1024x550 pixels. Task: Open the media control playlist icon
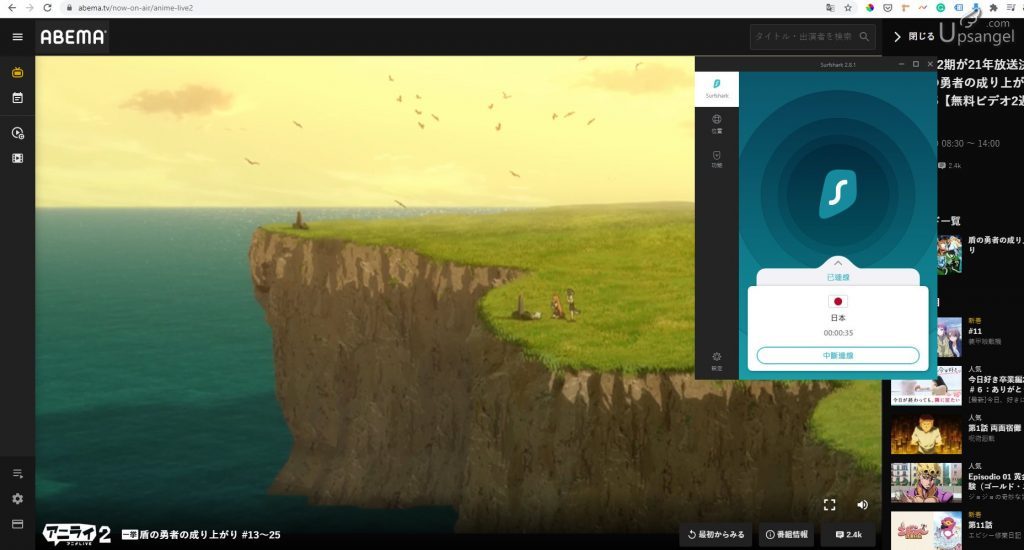point(1011,8)
